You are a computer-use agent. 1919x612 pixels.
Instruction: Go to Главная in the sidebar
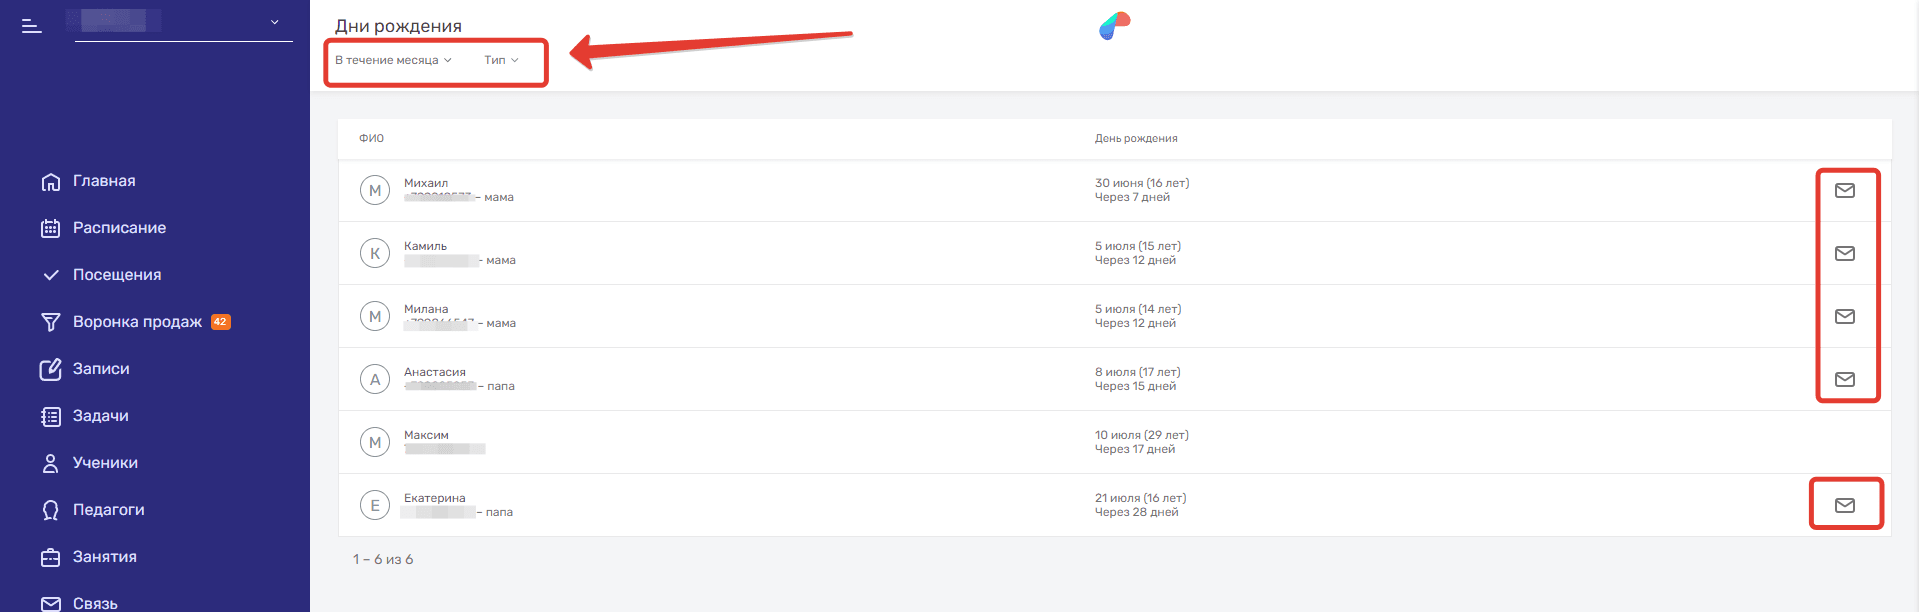click(104, 181)
